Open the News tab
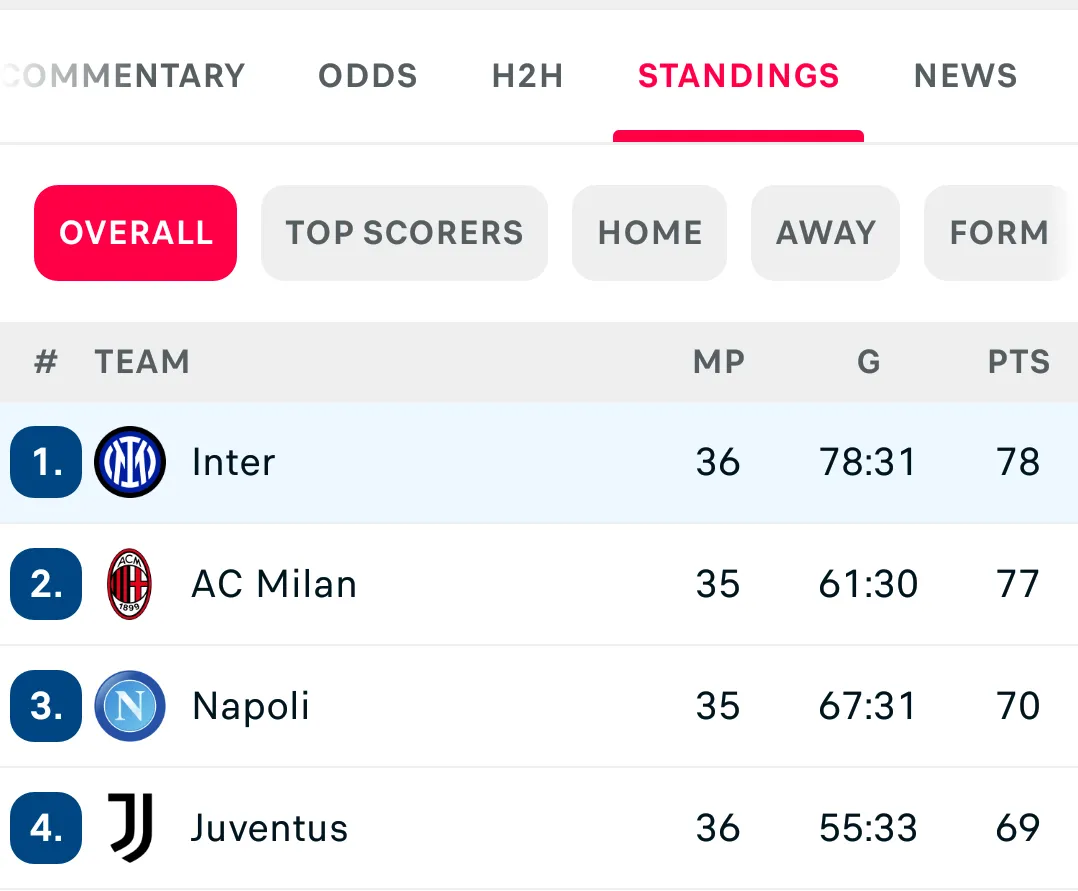 [966, 76]
